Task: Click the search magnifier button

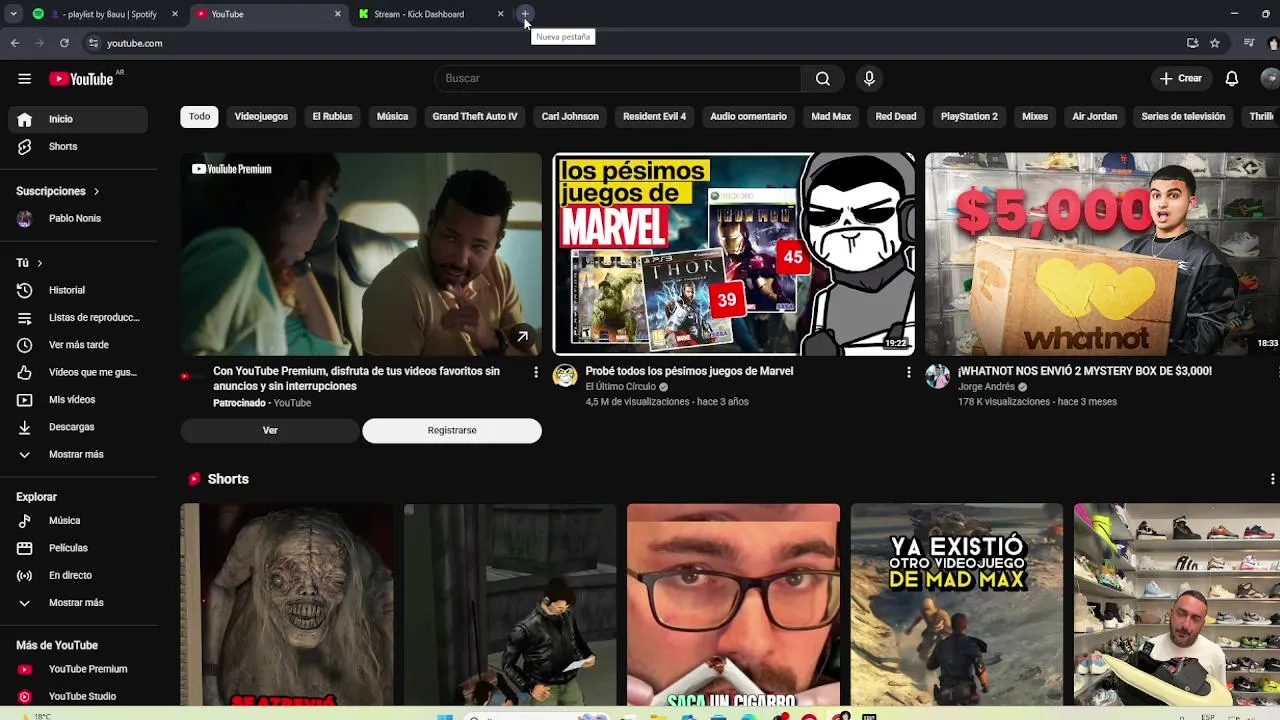Action: [822, 78]
